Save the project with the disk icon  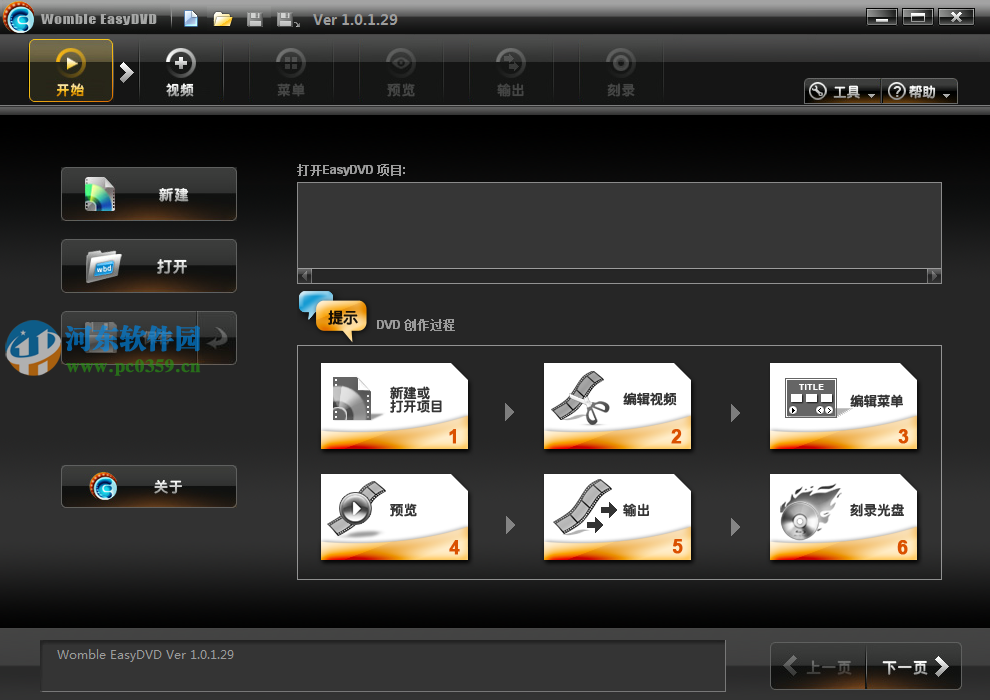[253, 17]
